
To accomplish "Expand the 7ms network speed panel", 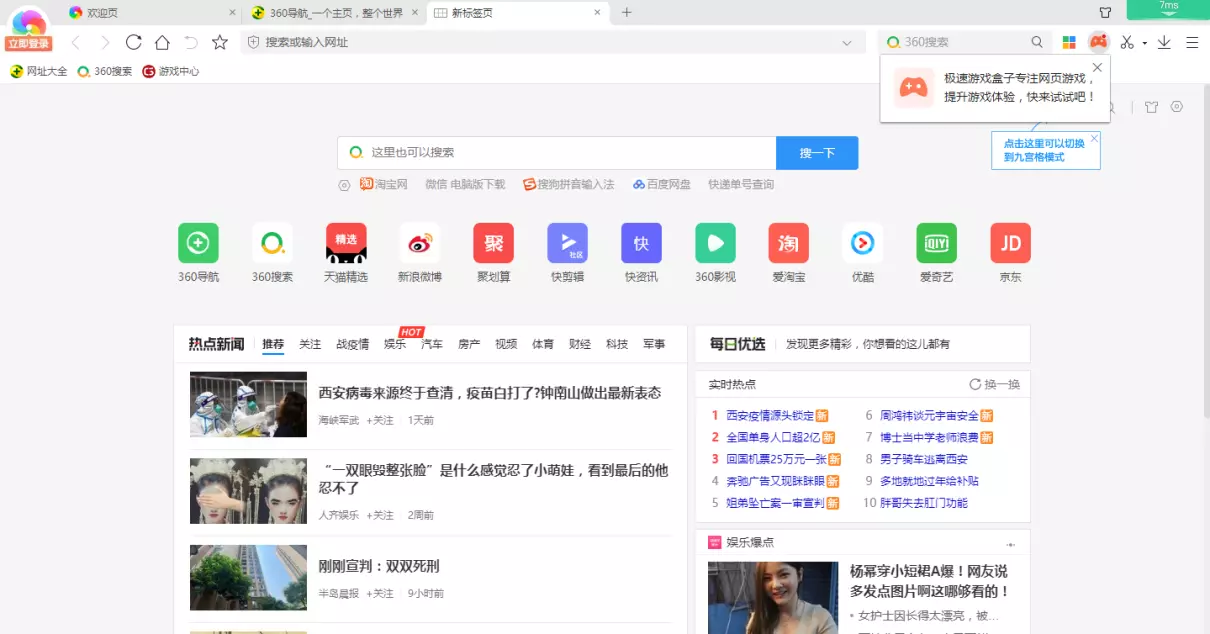I will [x=1168, y=9].
